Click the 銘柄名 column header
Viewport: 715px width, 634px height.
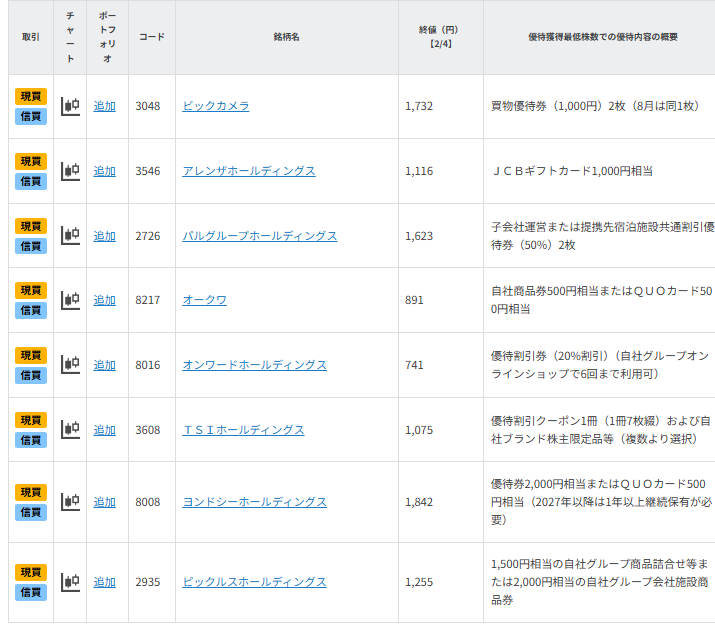[x=287, y=37]
